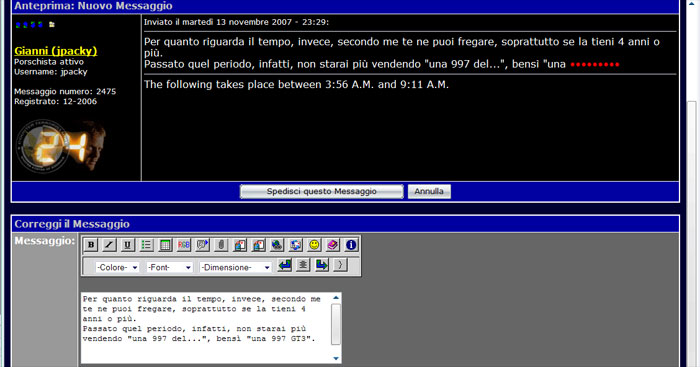Click 'Porschista attivo' rank text
Screen dimensions: 700x367
pos(49,62)
